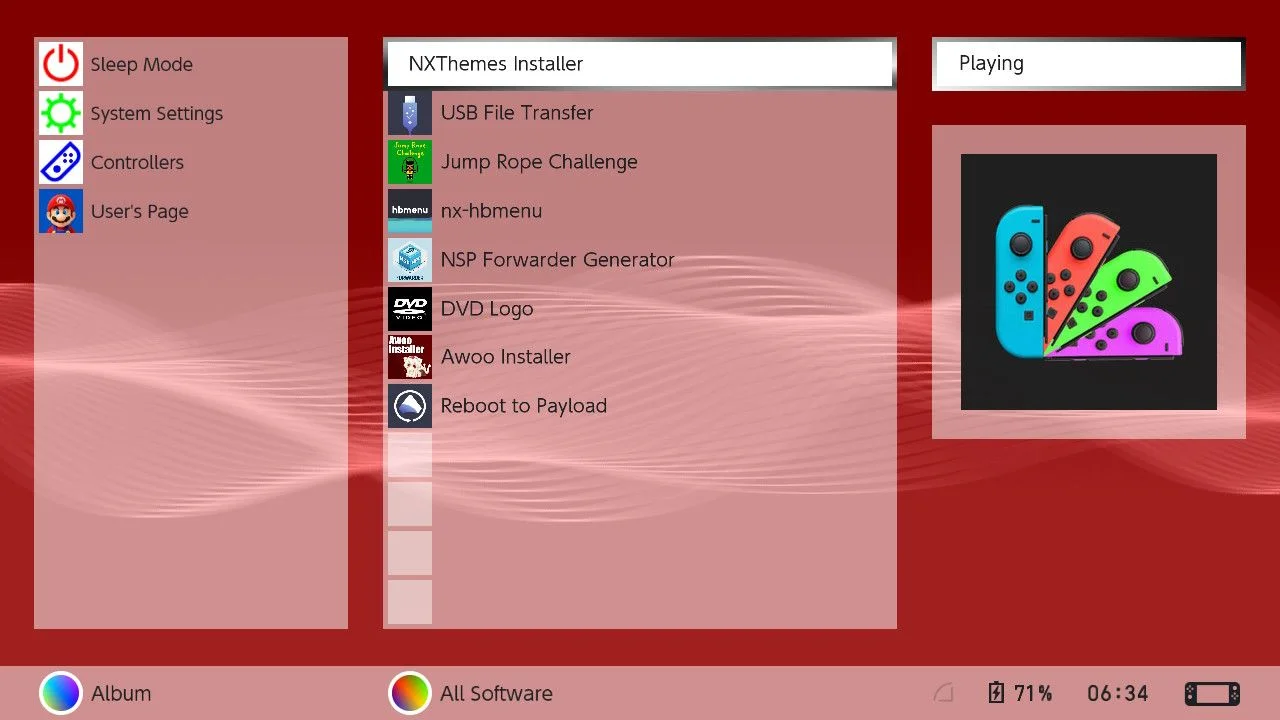The image size is (1280, 720).
Task: Click the DVD Logo title text
Action: click(x=487, y=309)
